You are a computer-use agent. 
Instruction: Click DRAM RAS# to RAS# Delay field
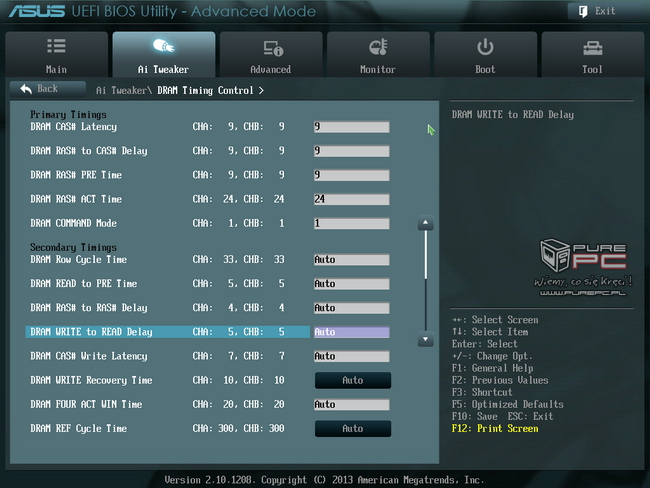352,308
